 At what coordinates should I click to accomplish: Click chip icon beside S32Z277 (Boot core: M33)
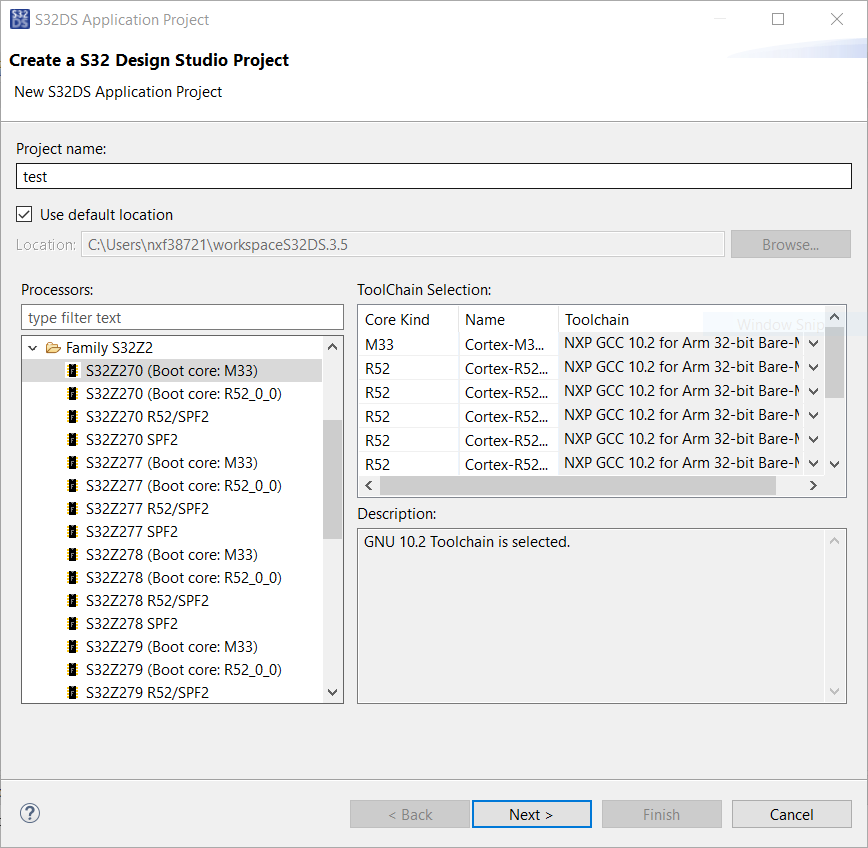(x=73, y=463)
